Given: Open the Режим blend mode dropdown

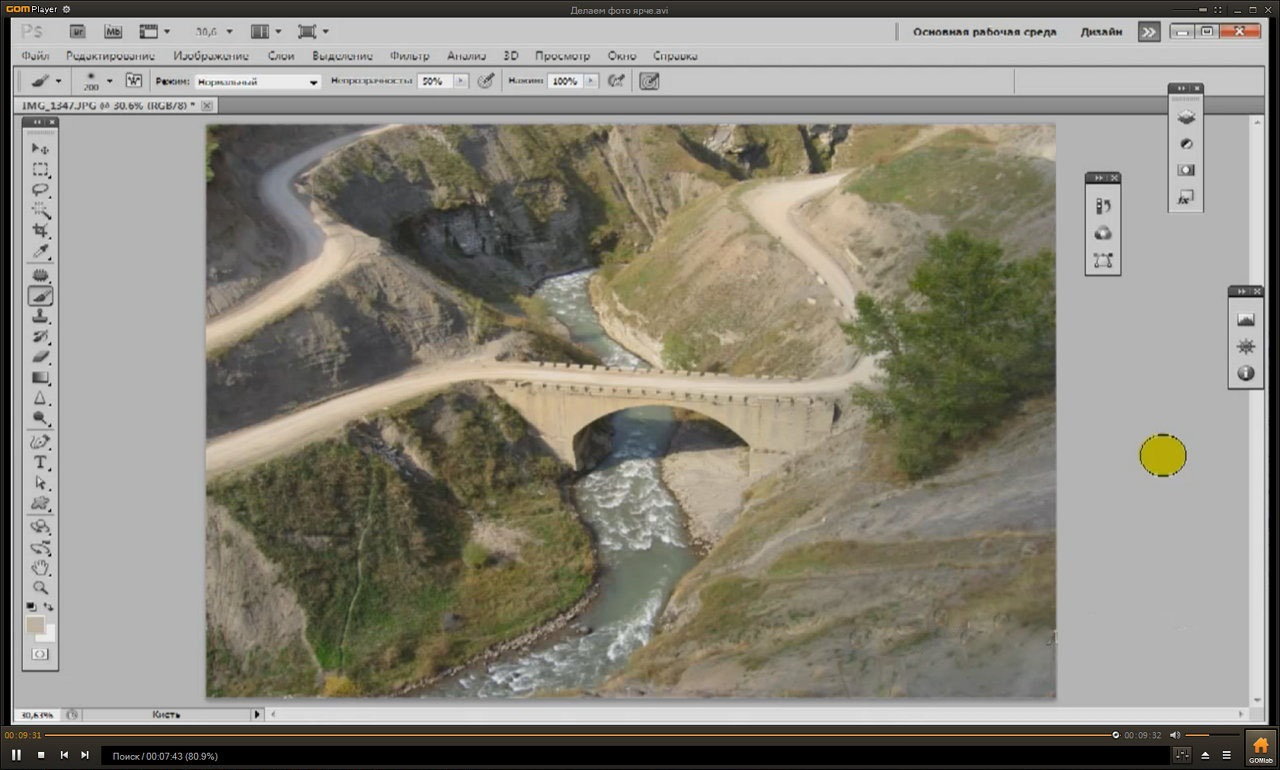Looking at the screenshot, I should (257, 82).
